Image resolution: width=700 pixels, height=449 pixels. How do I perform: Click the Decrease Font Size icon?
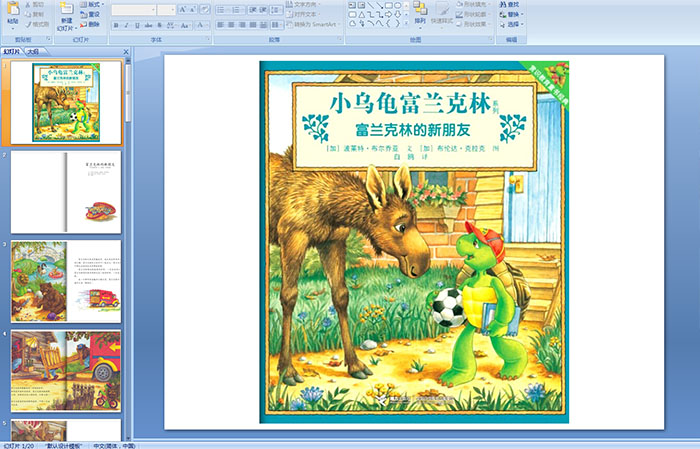coord(192,10)
